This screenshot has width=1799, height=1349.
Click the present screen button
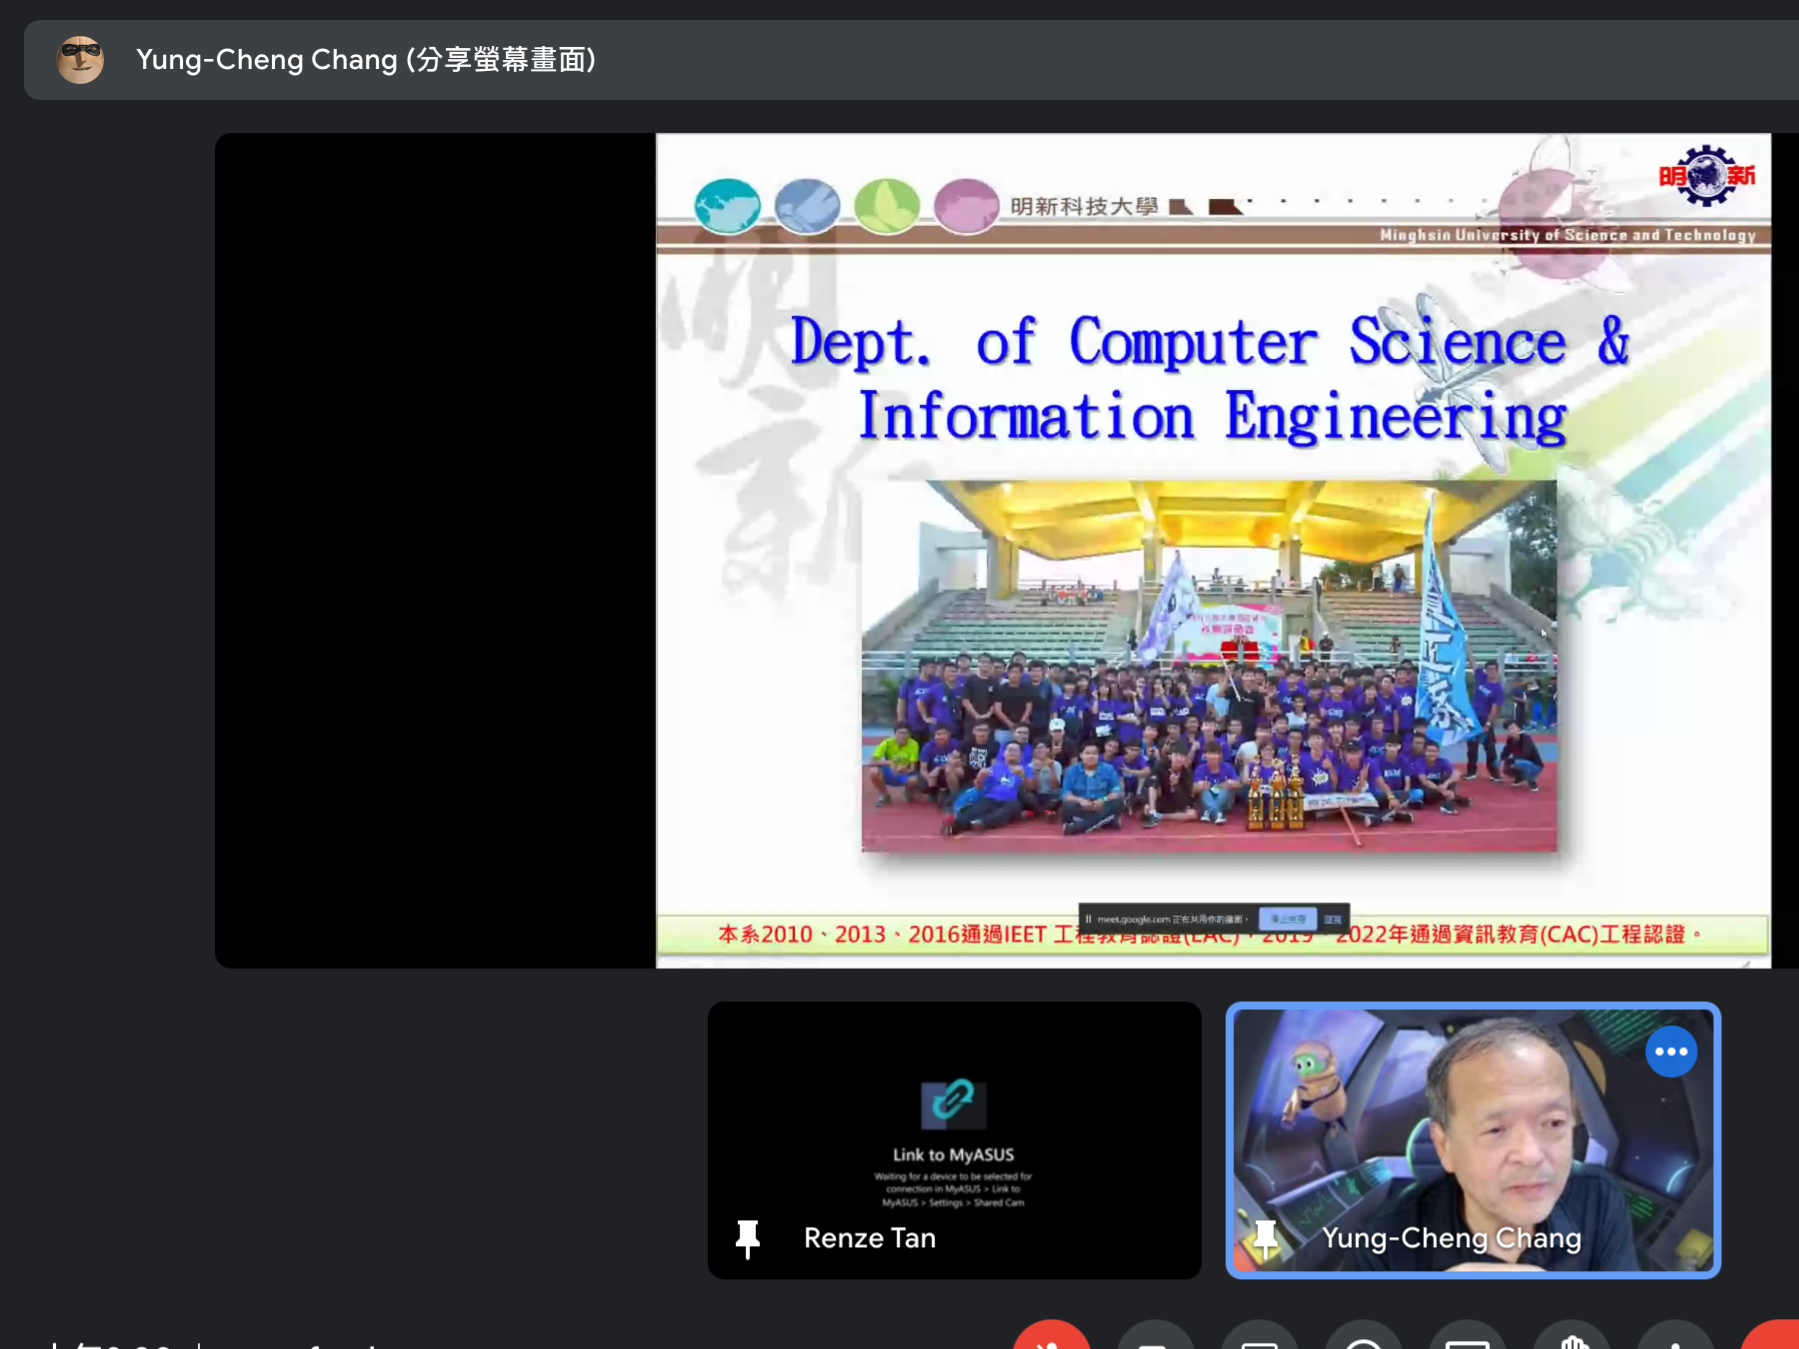click(x=1467, y=1339)
